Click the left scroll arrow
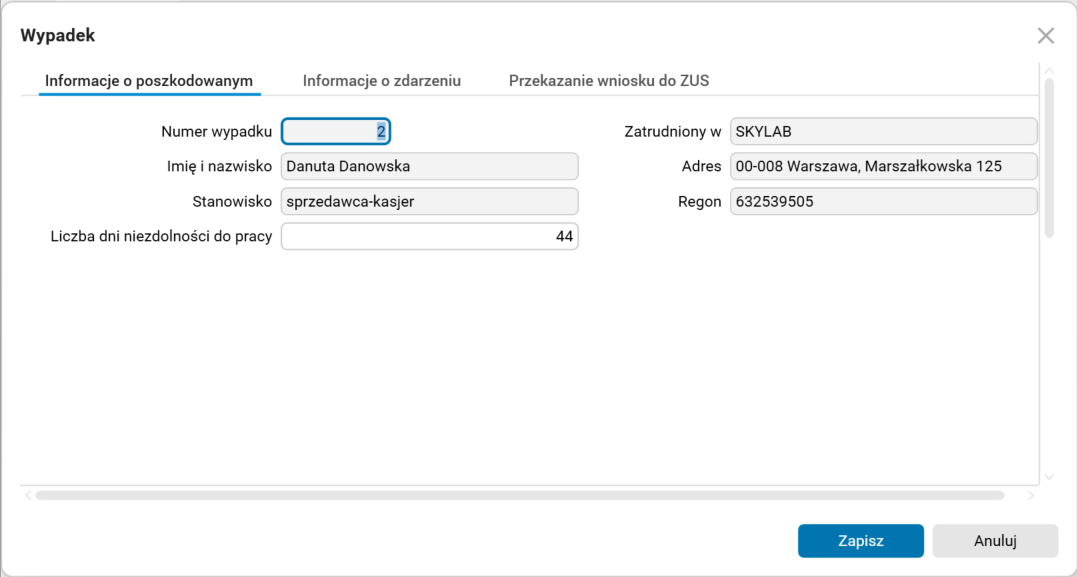 click(27, 494)
